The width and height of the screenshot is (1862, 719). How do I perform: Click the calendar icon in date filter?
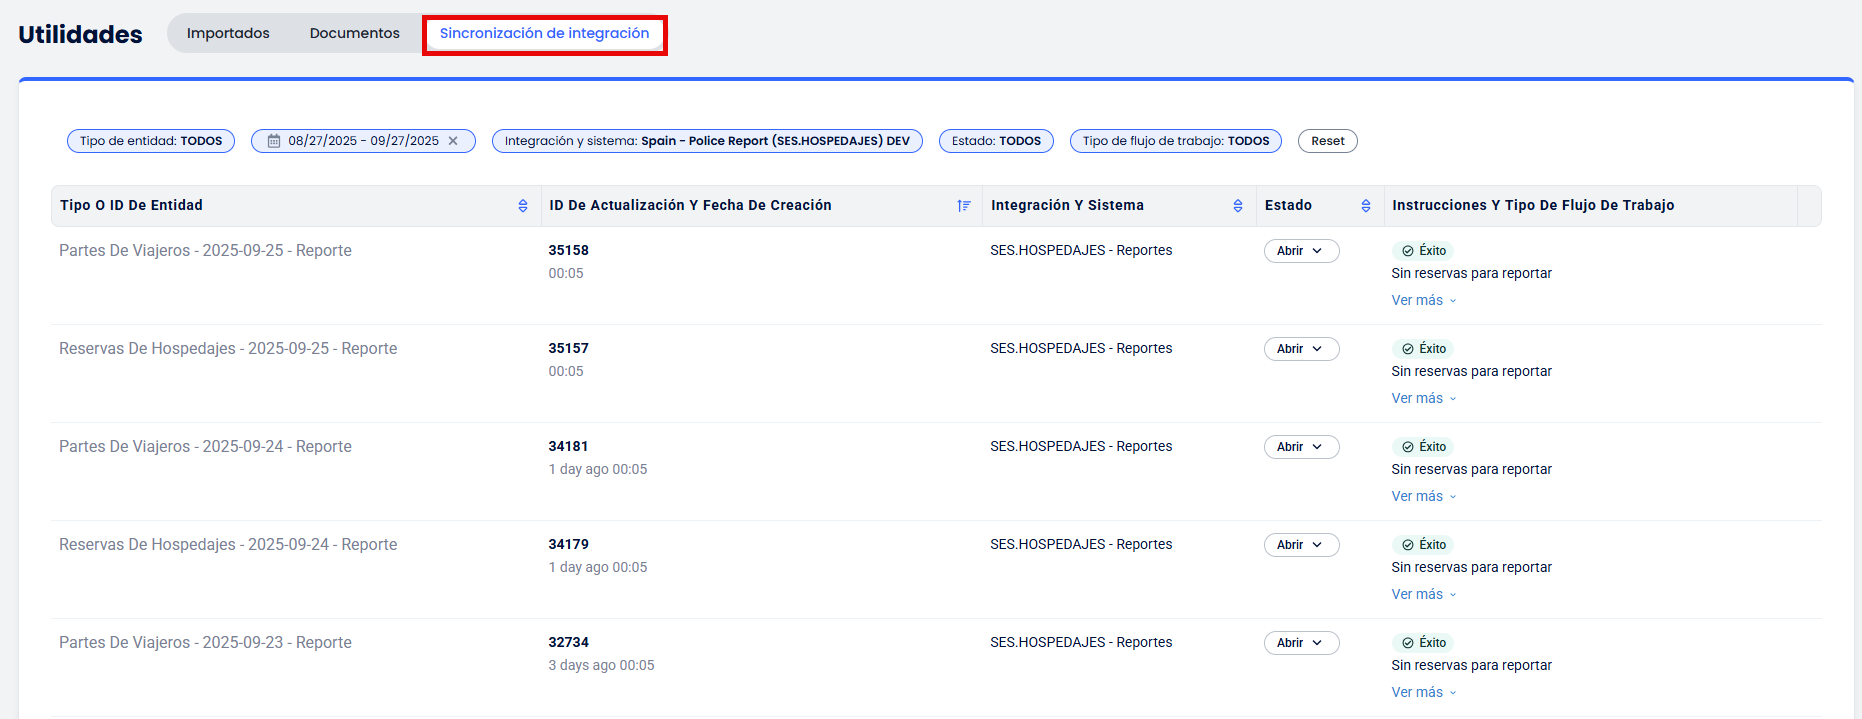point(273,141)
